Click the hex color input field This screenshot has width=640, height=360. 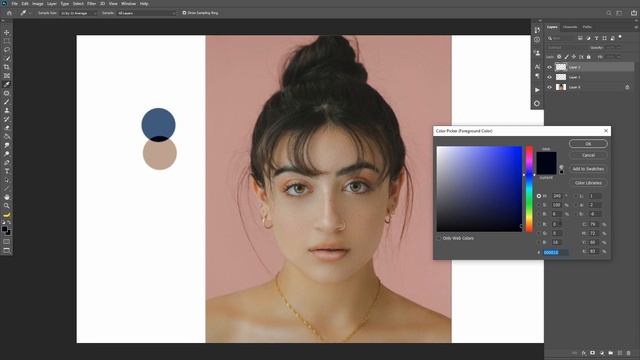556,252
